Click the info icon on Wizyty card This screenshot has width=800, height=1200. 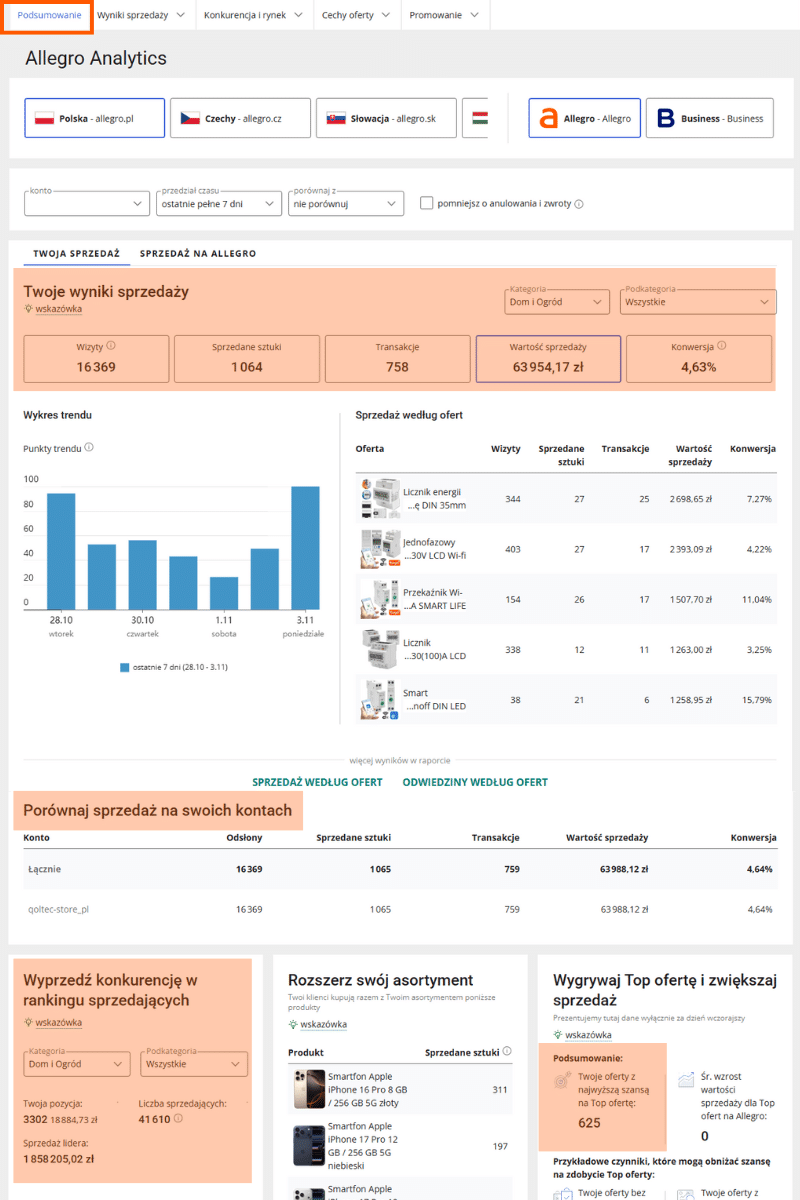[110, 347]
